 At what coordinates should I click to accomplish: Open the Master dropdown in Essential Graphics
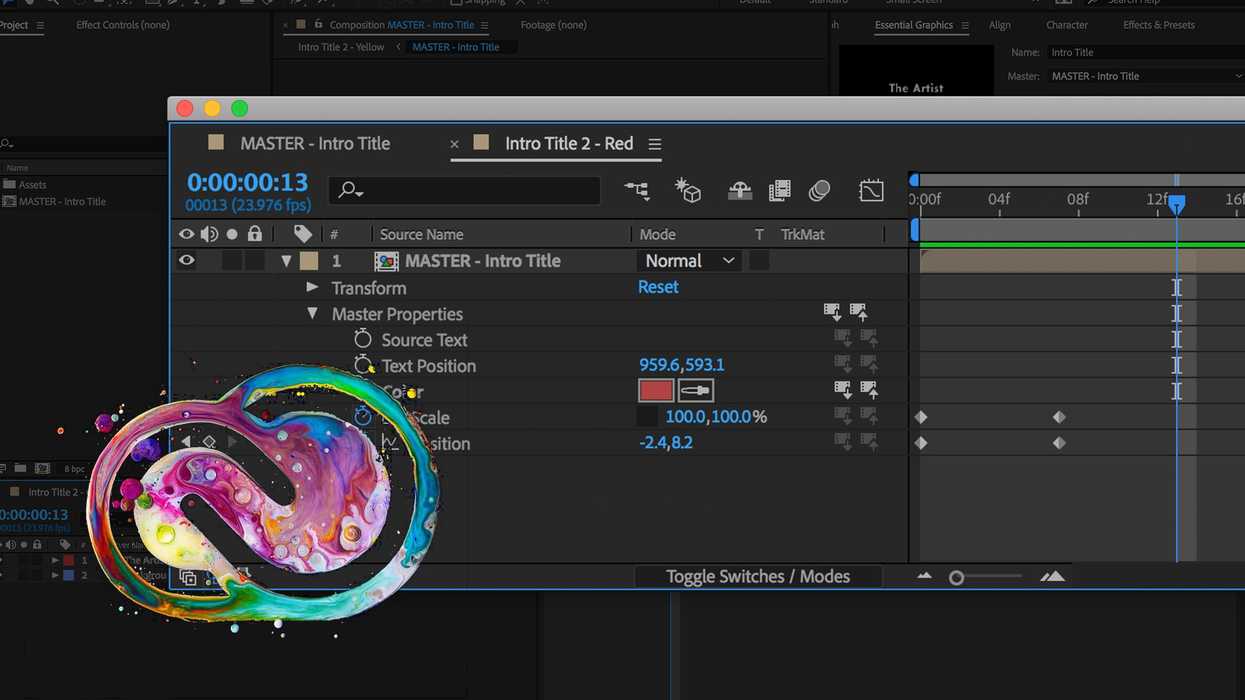click(x=1145, y=76)
